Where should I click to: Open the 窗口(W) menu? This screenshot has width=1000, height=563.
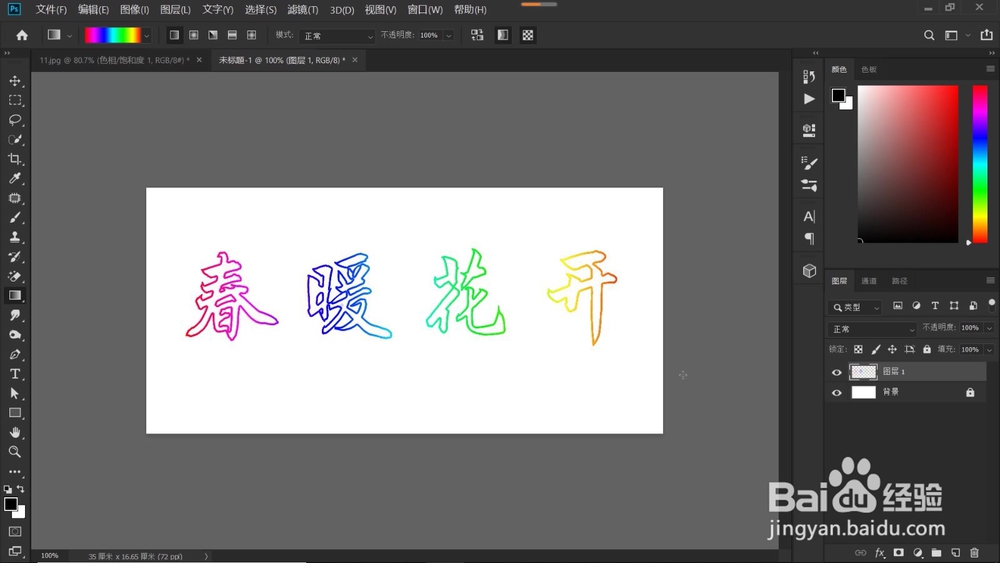[425, 10]
